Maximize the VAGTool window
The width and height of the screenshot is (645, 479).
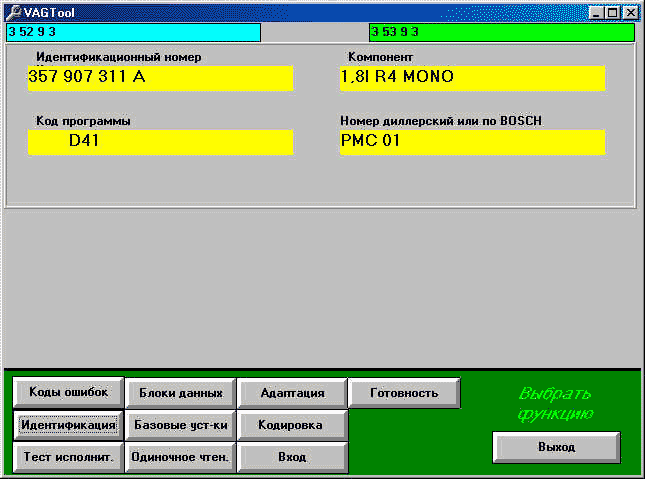612,13
